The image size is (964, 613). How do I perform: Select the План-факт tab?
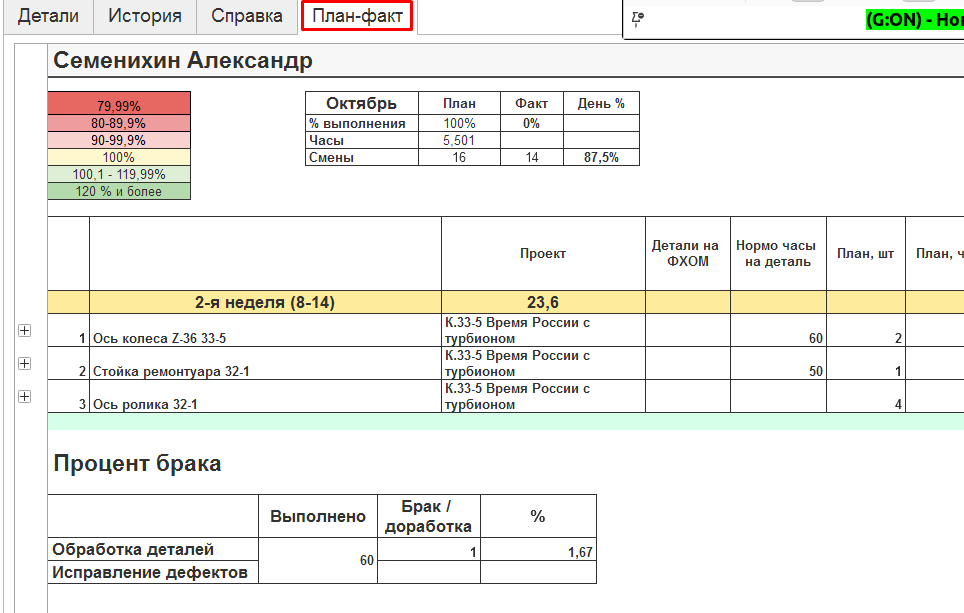[x=357, y=17]
